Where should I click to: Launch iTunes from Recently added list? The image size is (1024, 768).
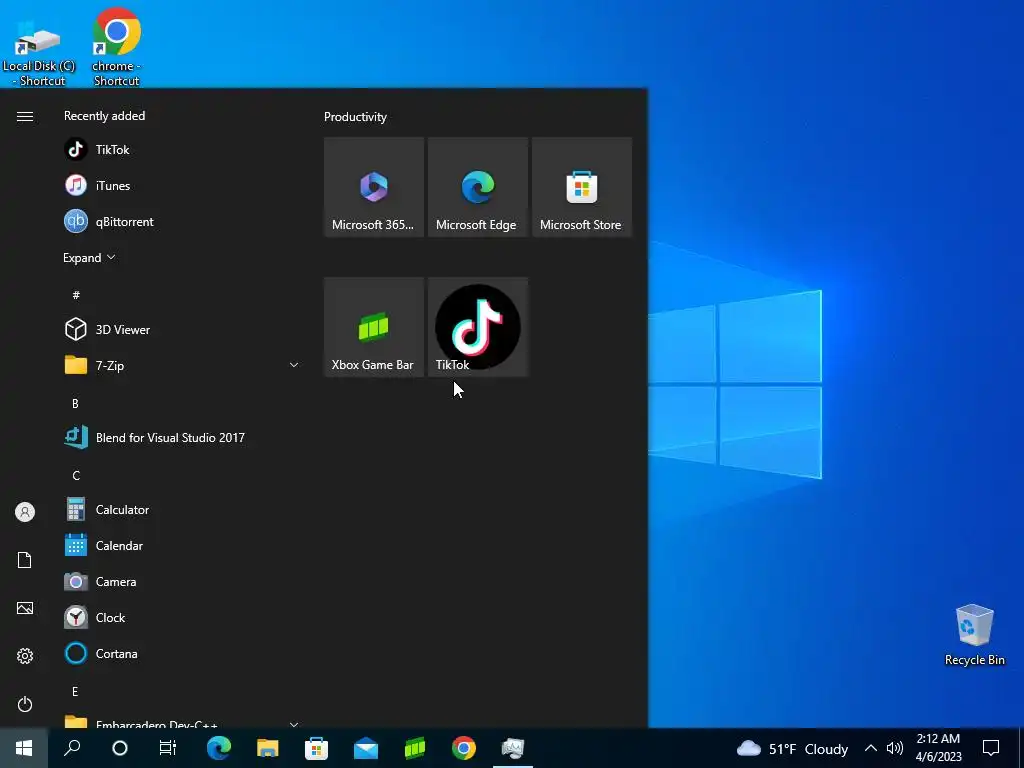point(182,185)
